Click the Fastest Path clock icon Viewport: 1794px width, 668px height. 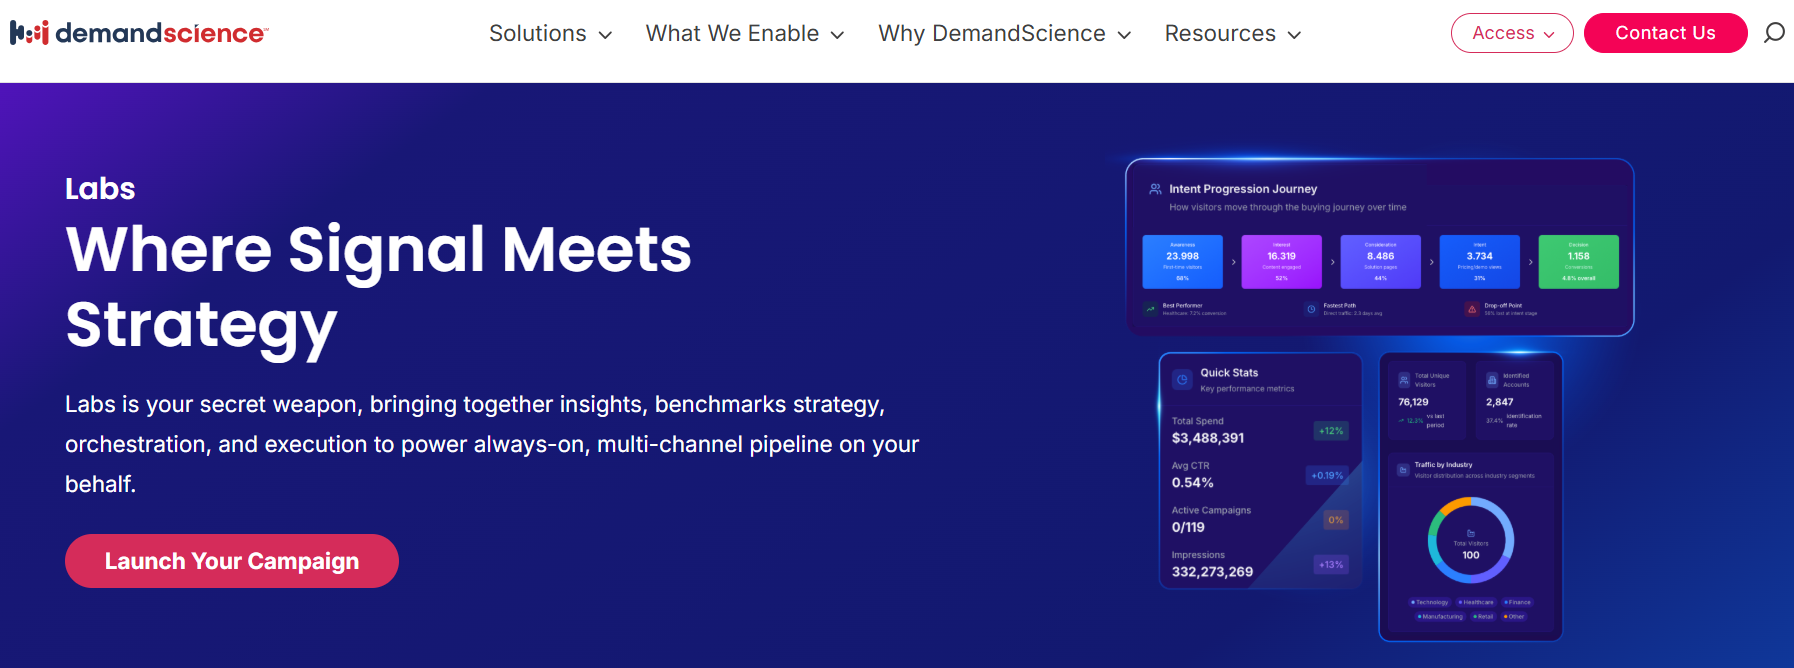click(x=1311, y=309)
